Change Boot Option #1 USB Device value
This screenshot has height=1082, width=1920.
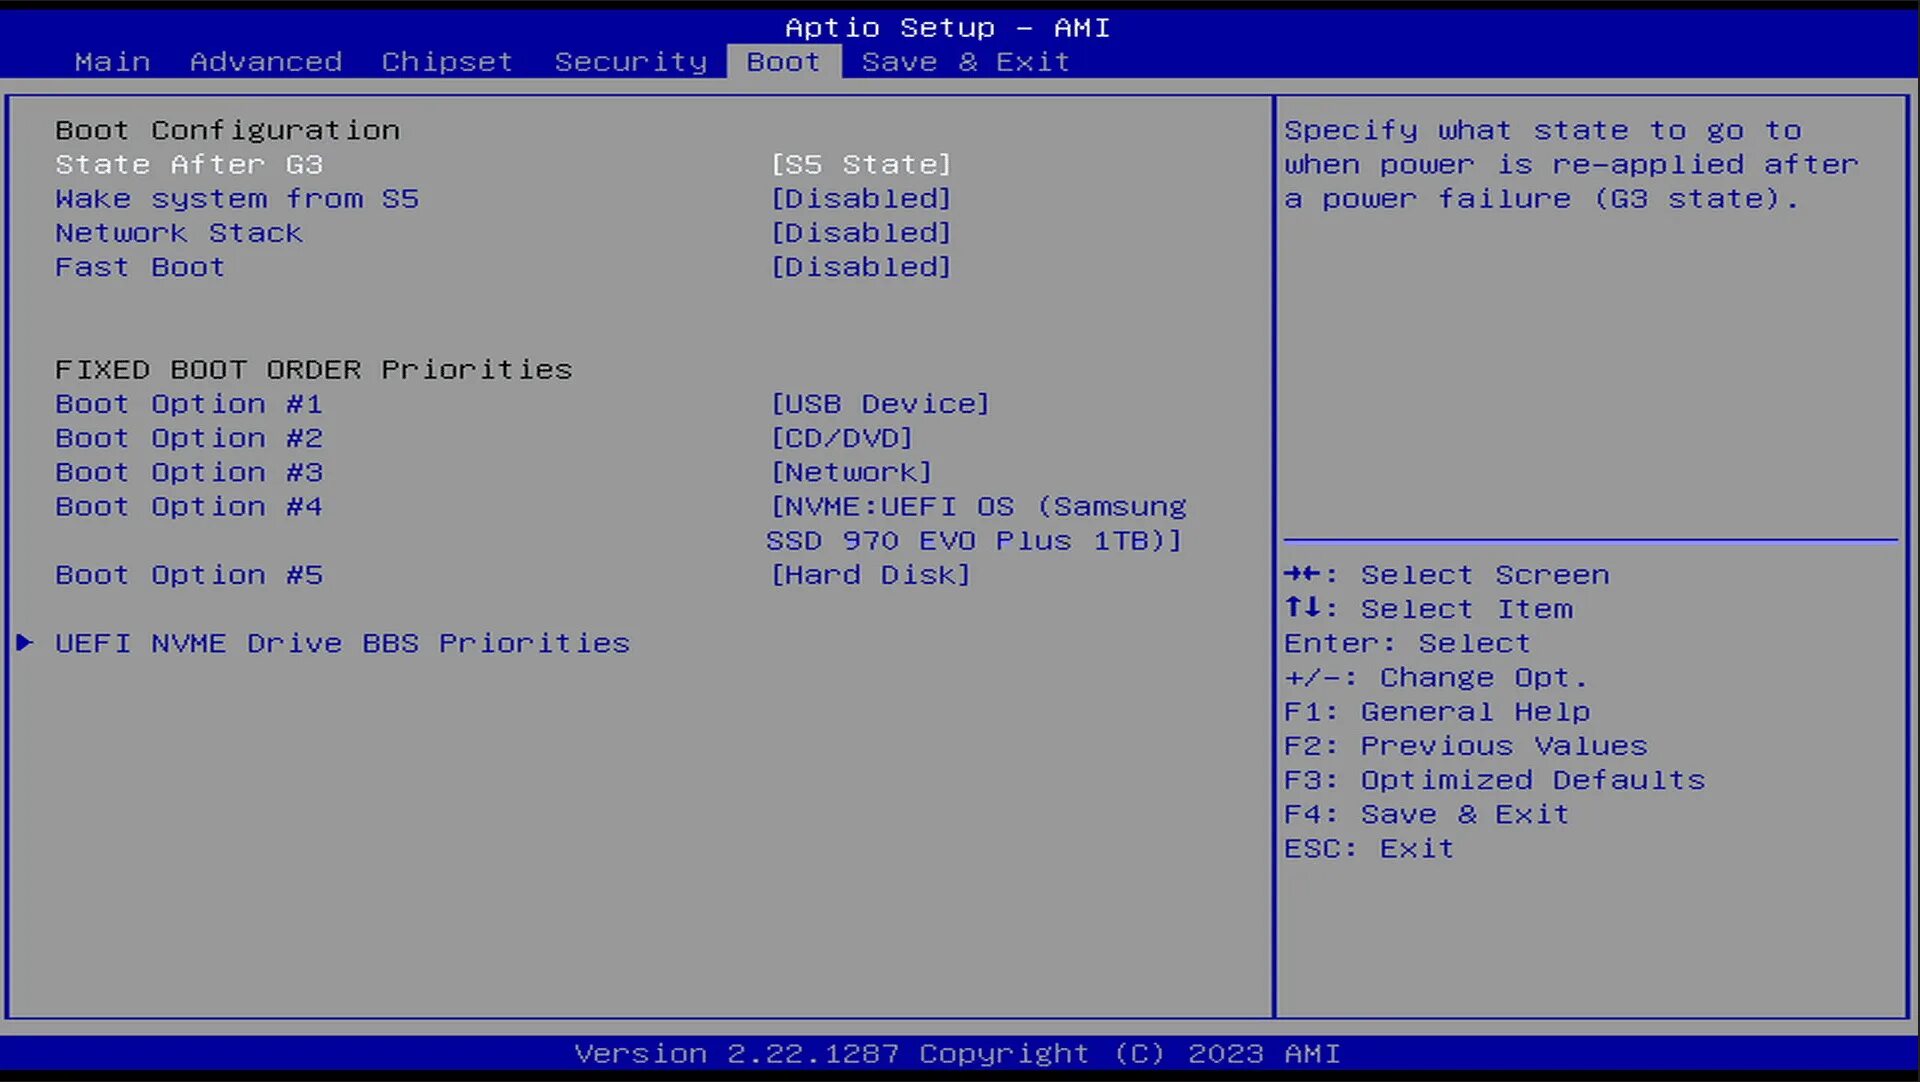pyautogui.click(x=879, y=404)
